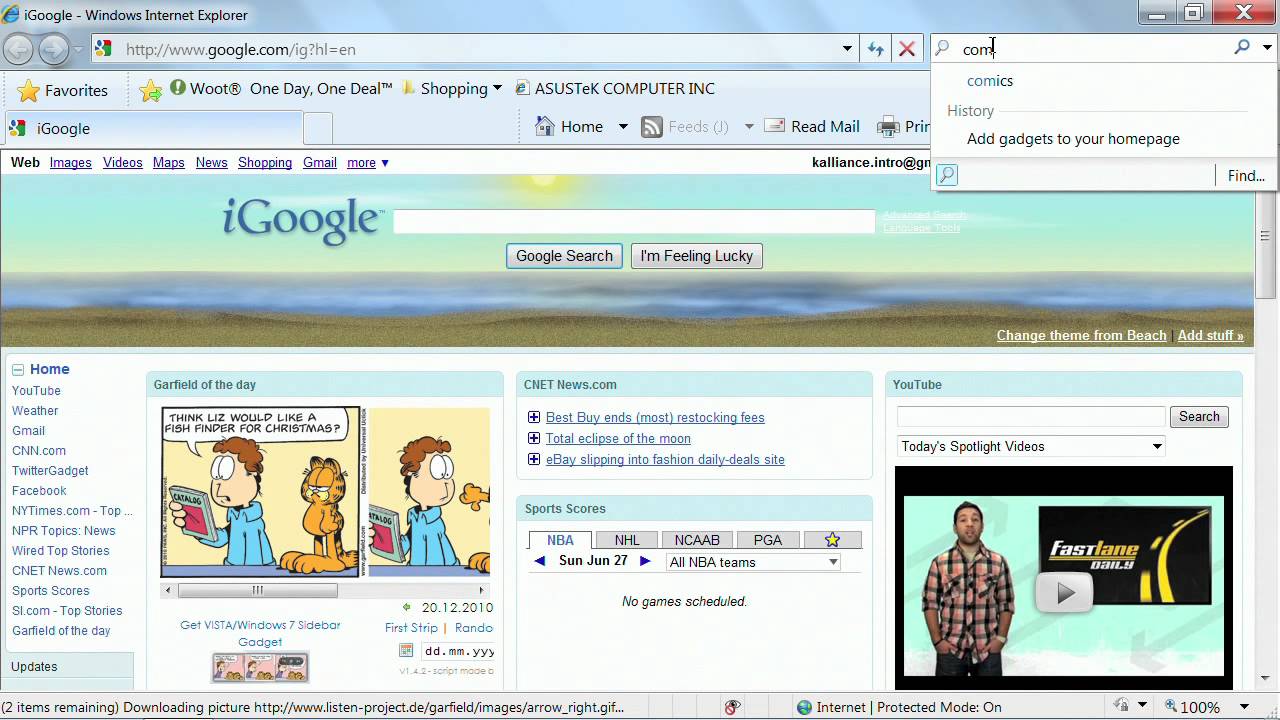This screenshot has height=720, width=1280.
Task: Click Add to Favorites Bar star icon
Action: click(151, 90)
